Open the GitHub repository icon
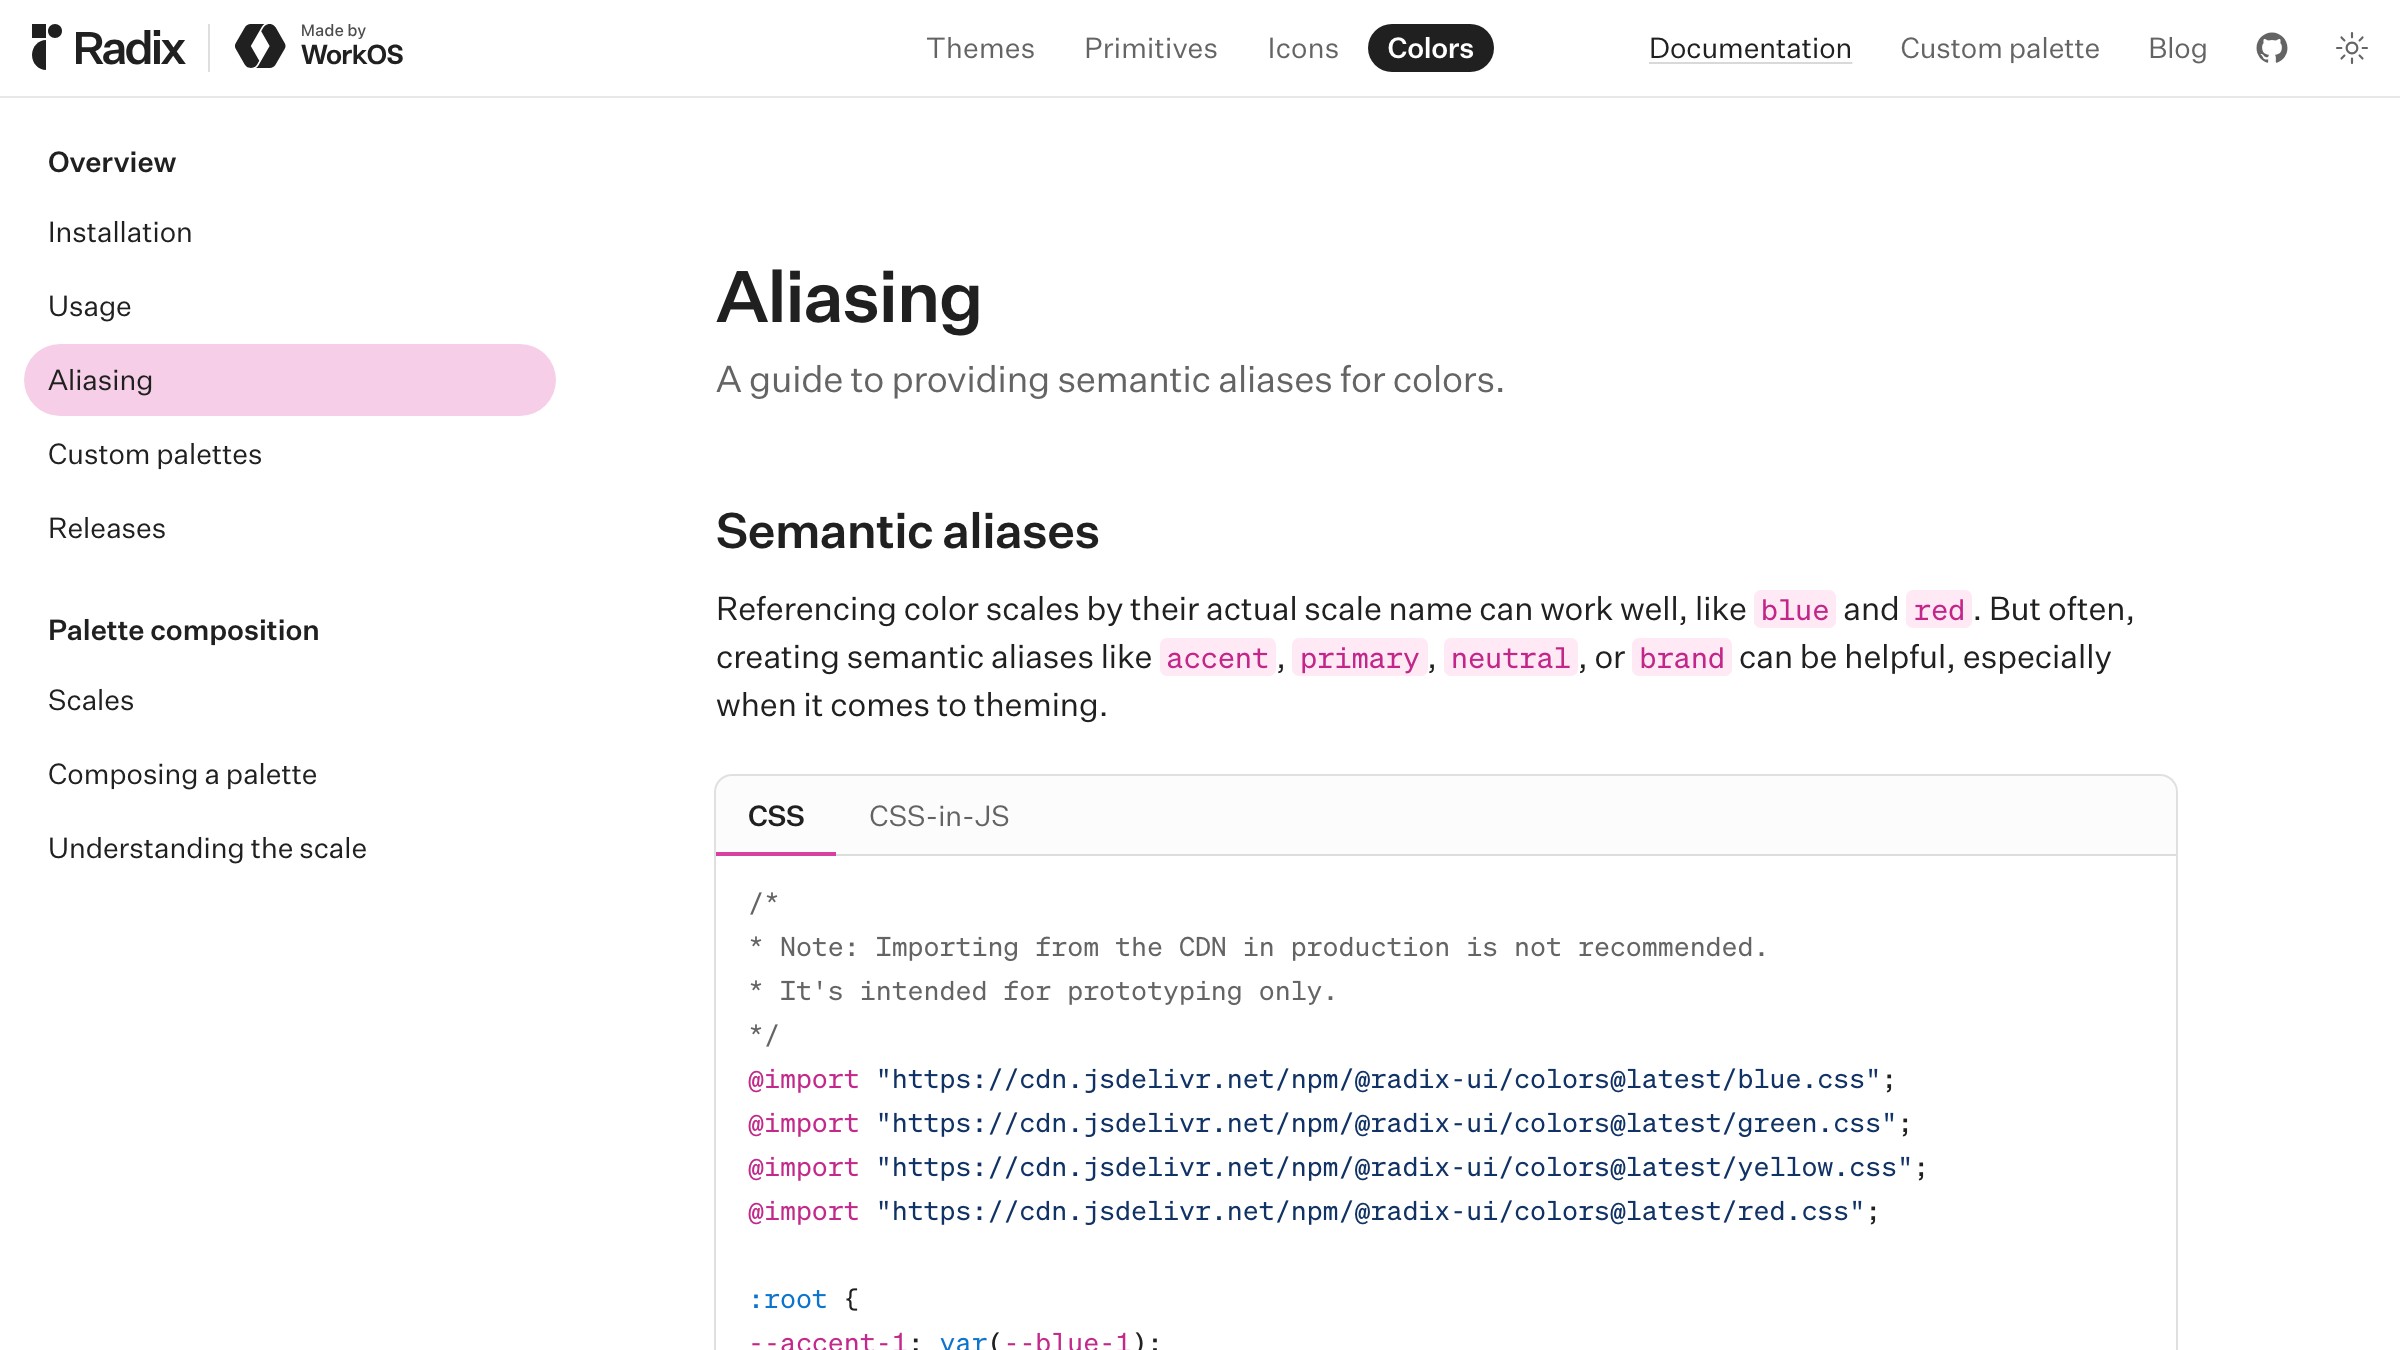Viewport: 2400px width, 1350px height. (2272, 47)
